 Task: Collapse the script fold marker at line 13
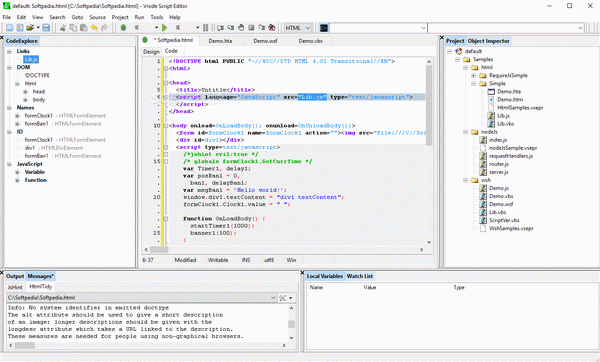166,147
